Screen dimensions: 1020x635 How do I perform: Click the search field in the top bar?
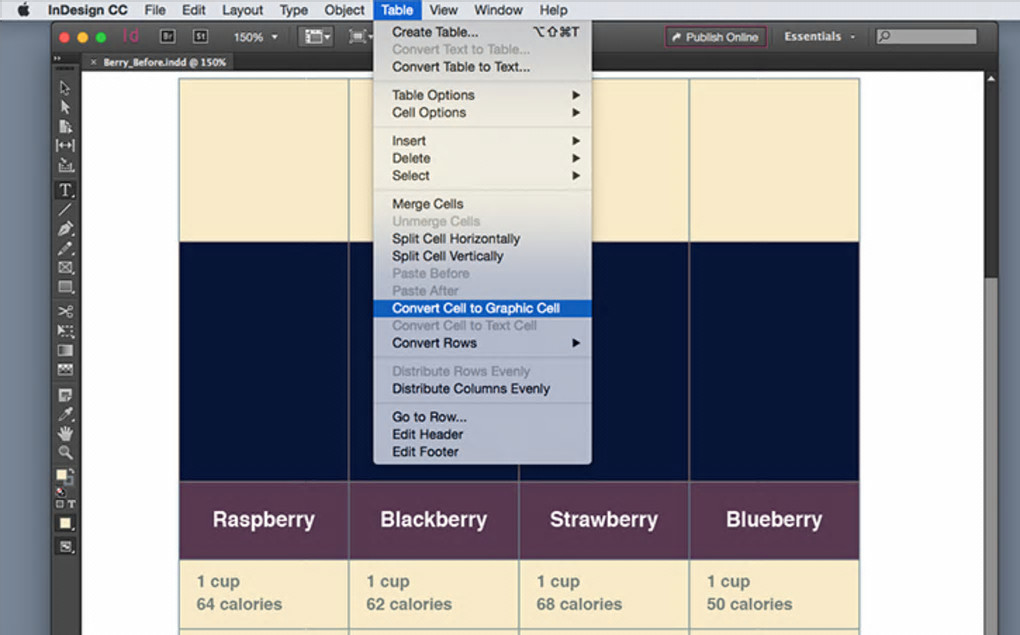(926, 36)
